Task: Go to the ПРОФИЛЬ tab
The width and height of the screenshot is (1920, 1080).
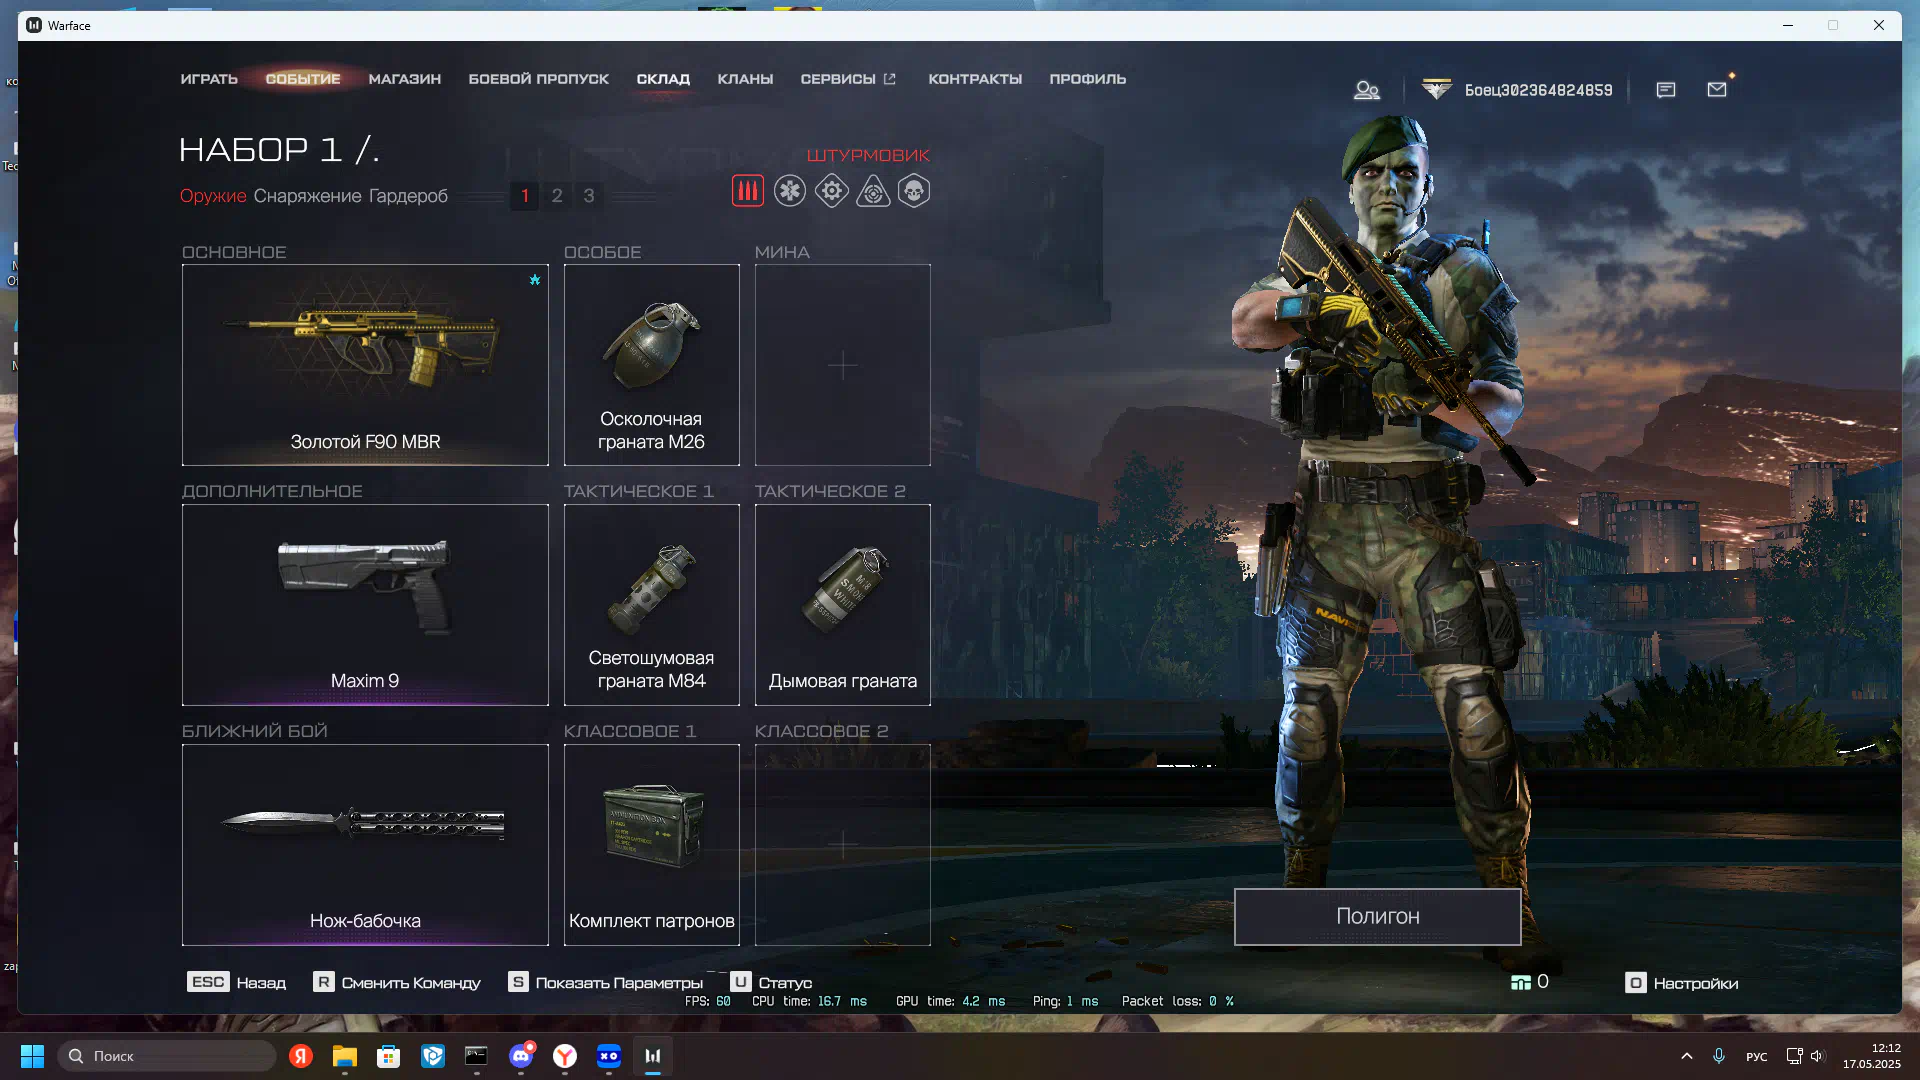Action: (1088, 79)
